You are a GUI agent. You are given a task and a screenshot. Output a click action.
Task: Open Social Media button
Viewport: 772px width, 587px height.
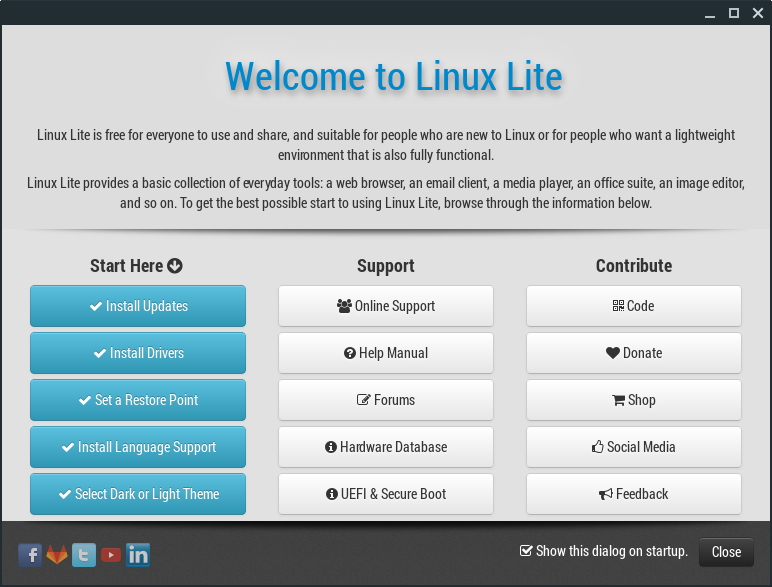tap(634, 447)
